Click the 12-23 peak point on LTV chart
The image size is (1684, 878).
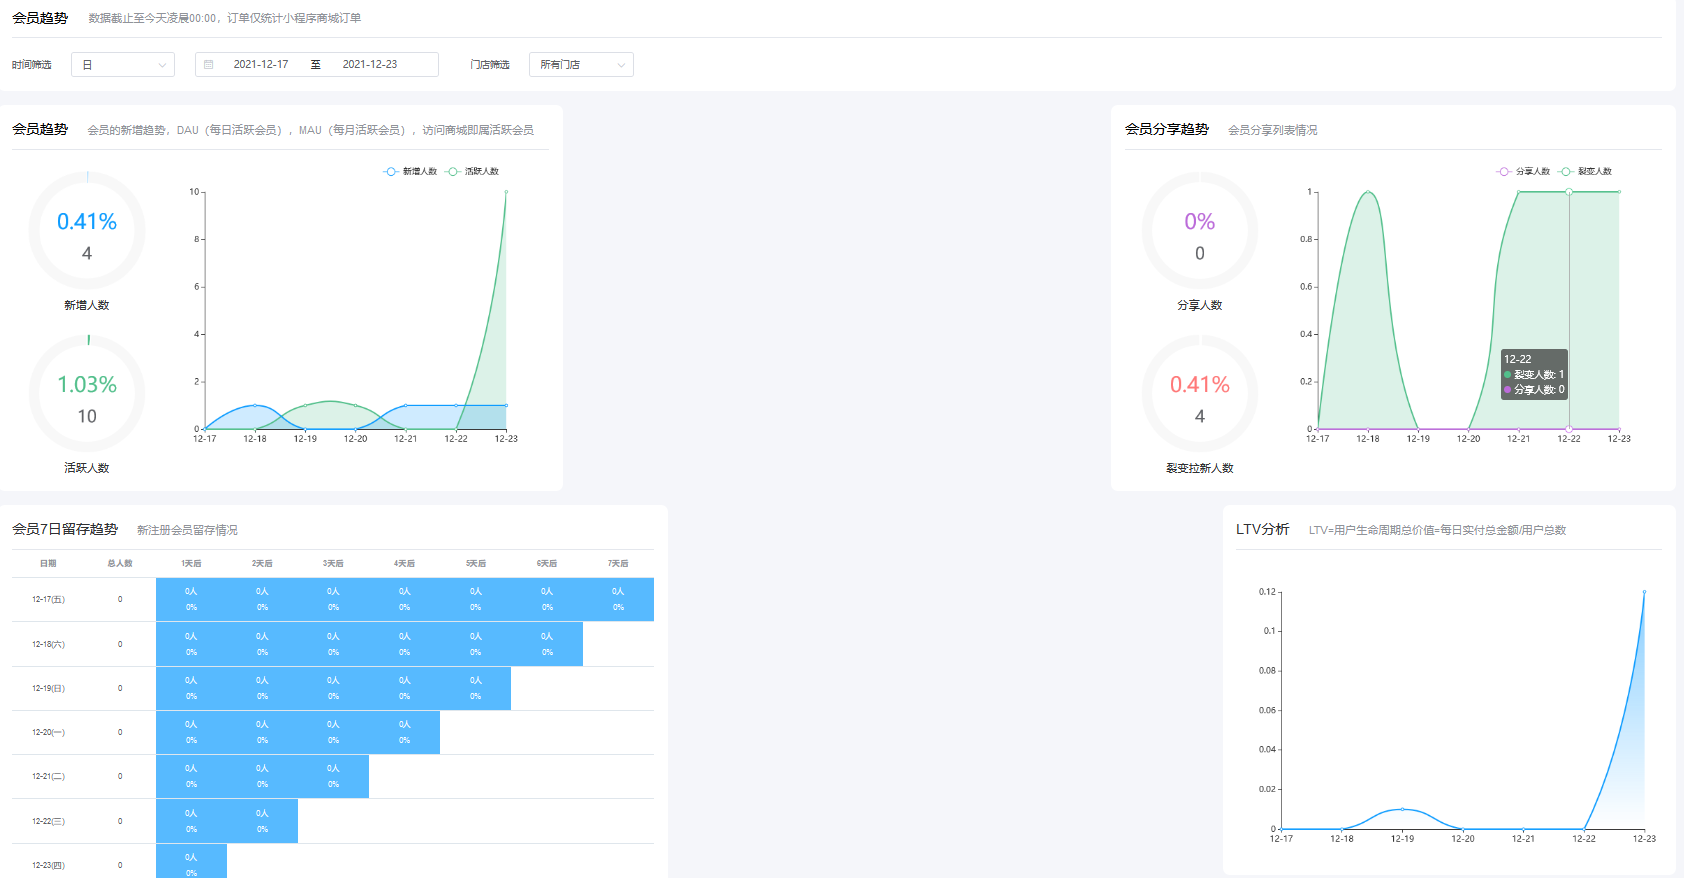(x=1644, y=592)
